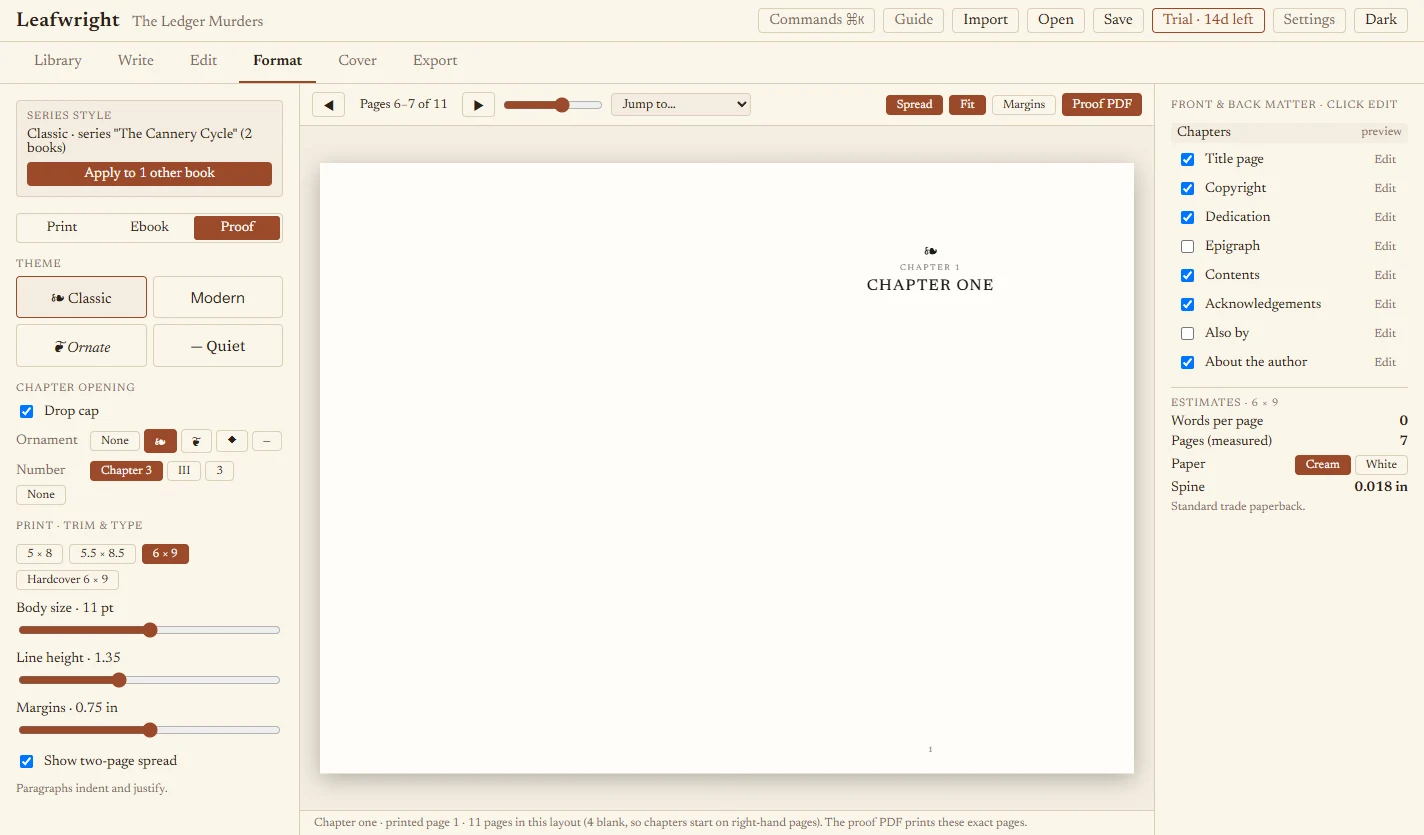The height and width of the screenshot is (835, 1424).
Task: Switch to Print mode
Action: pyautogui.click(x=62, y=227)
